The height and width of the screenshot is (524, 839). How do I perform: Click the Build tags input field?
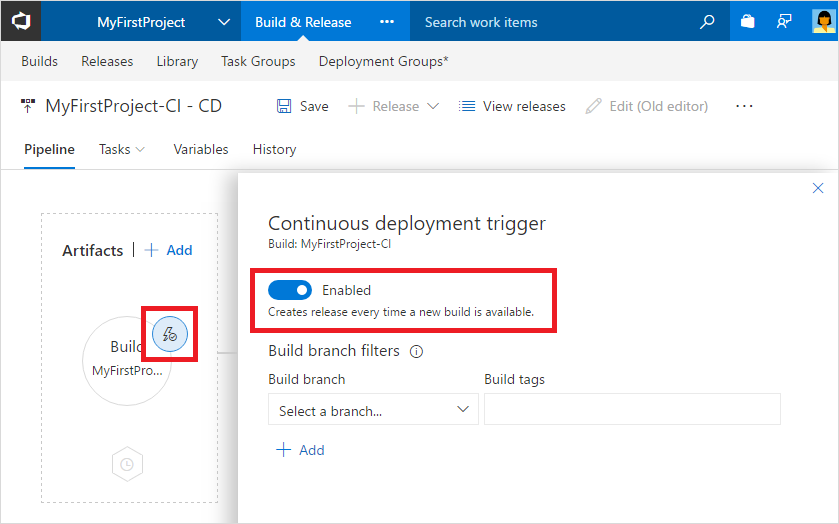(632, 410)
